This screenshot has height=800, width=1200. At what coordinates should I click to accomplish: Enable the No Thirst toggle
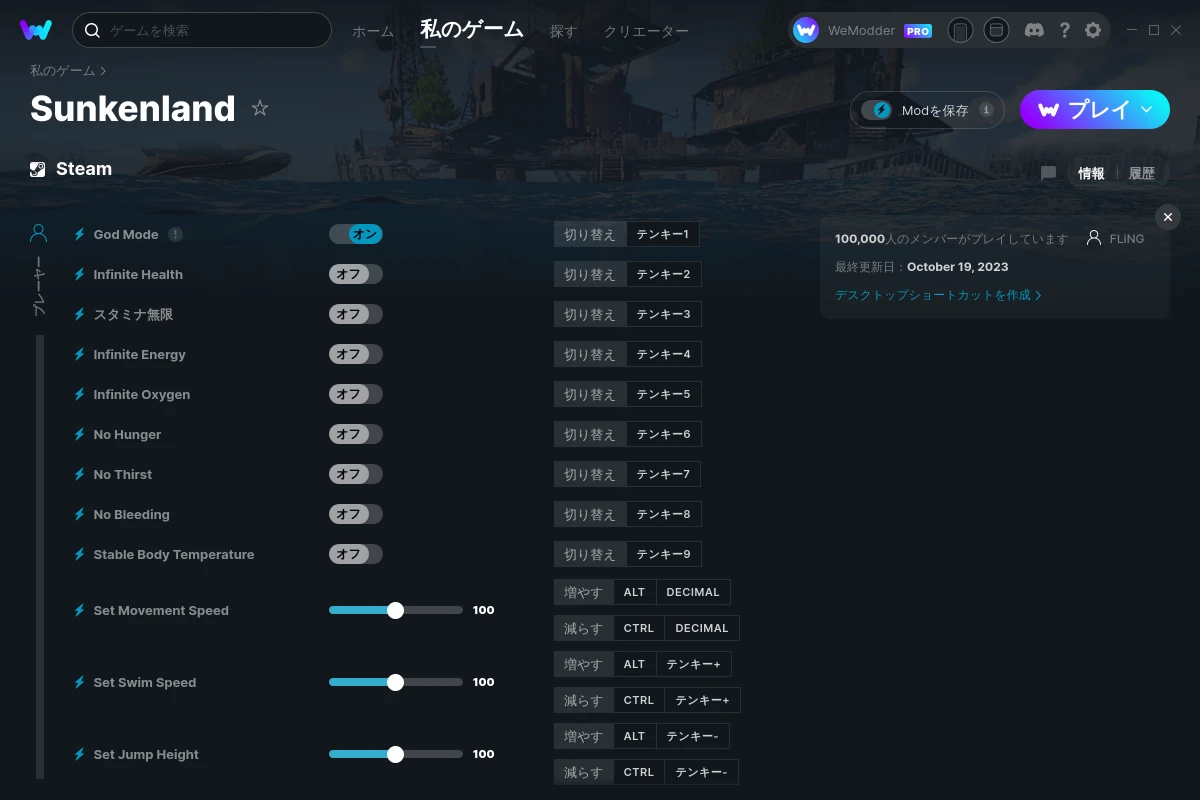[x=356, y=474]
